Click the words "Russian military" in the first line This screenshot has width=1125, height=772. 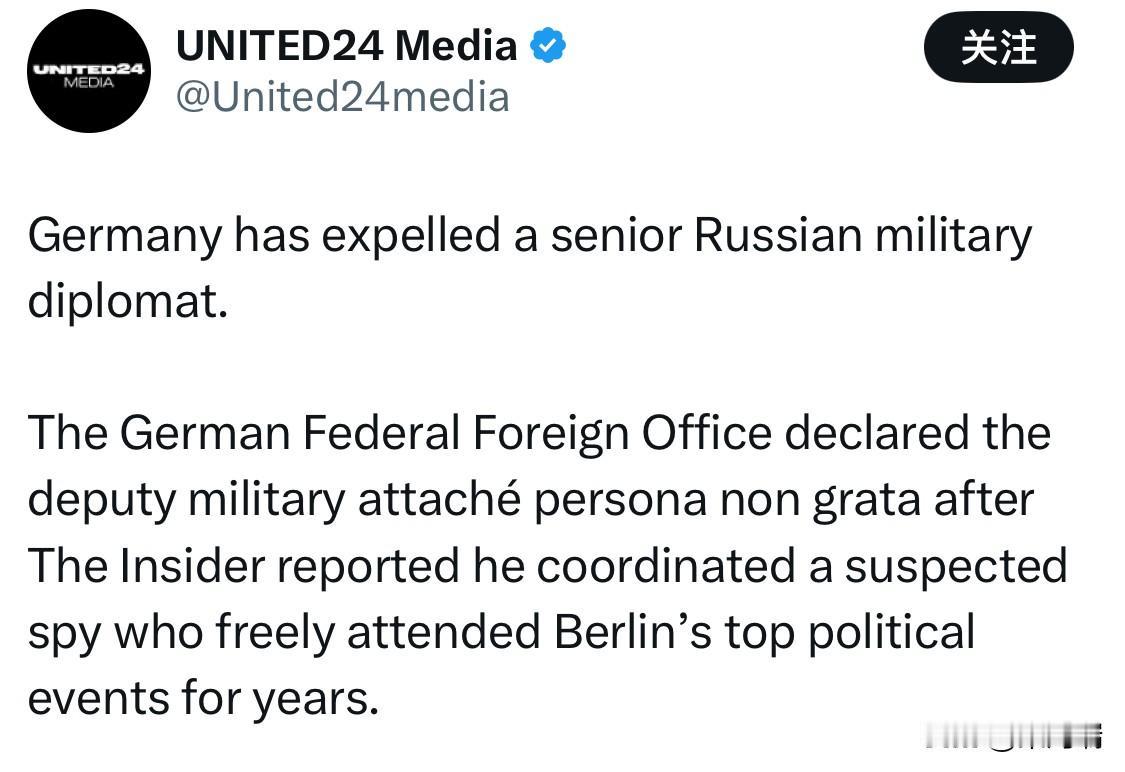point(862,236)
